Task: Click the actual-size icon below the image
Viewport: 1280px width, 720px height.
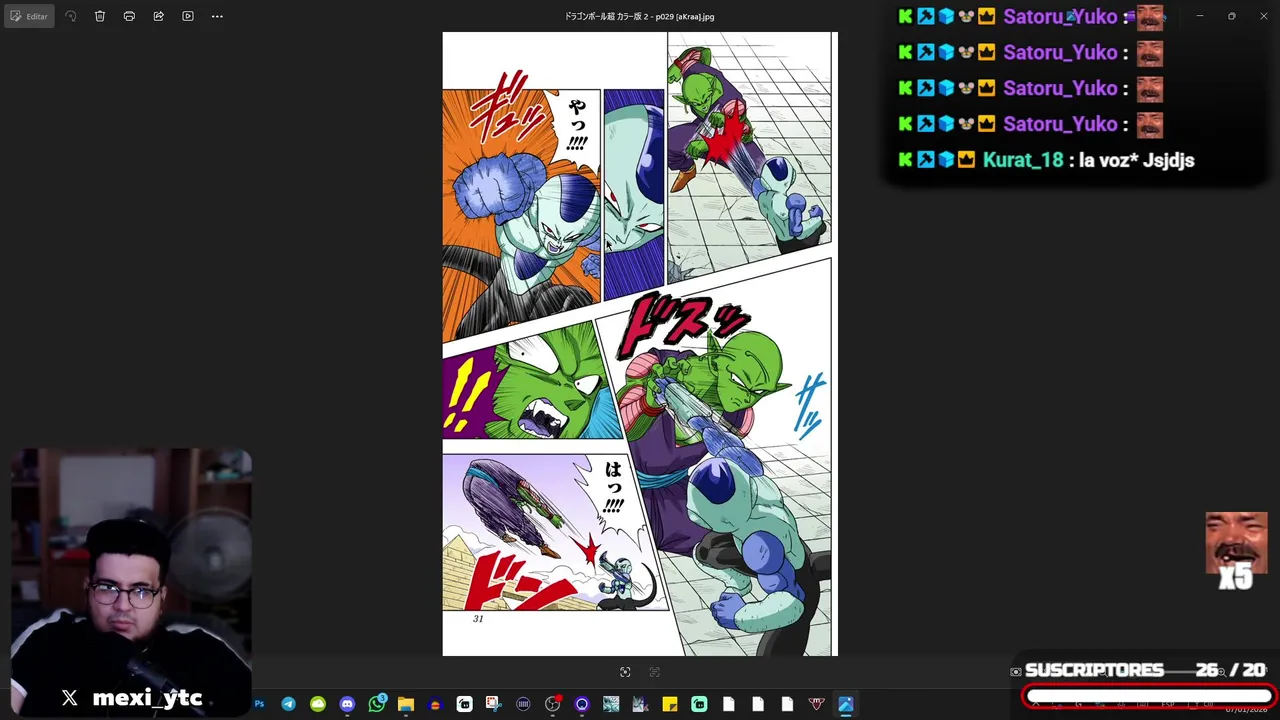Action: pyautogui.click(x=655, y=672)
